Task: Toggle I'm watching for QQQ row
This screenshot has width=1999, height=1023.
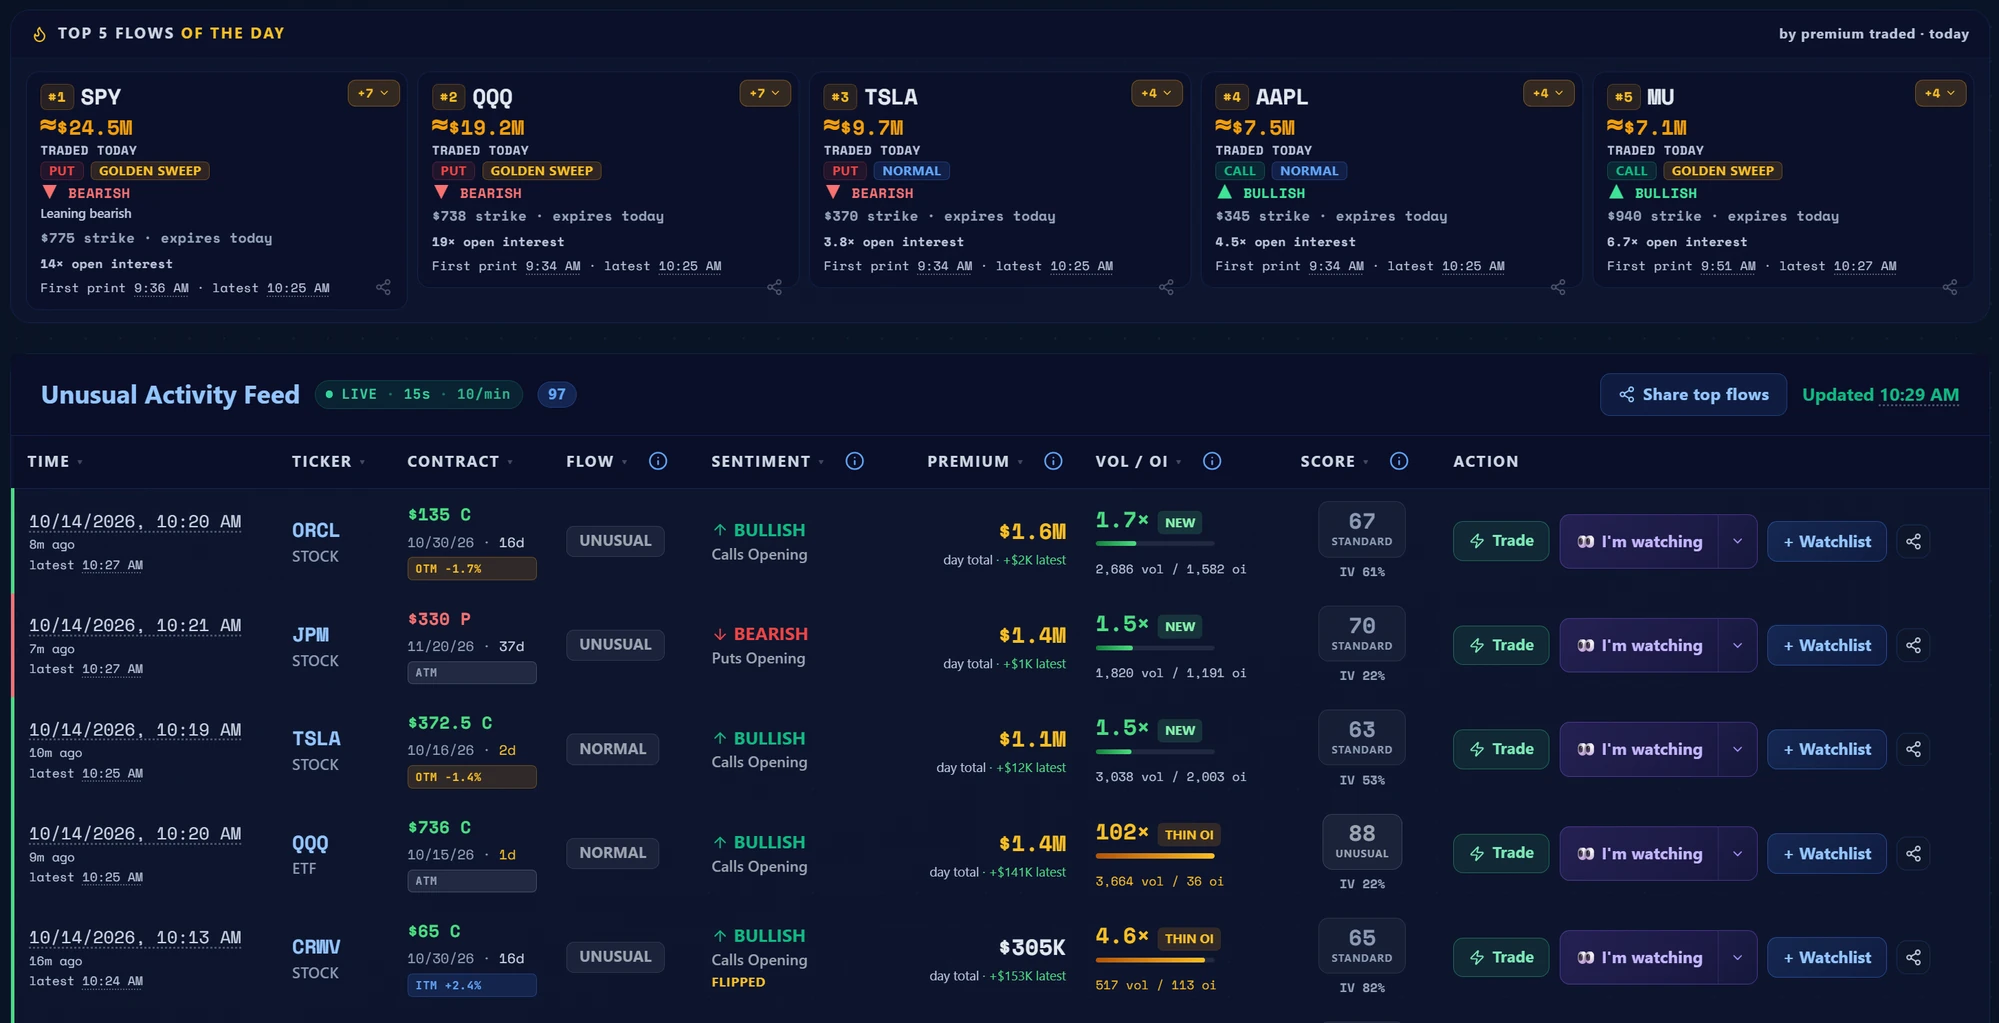Action: [1639, 853]
